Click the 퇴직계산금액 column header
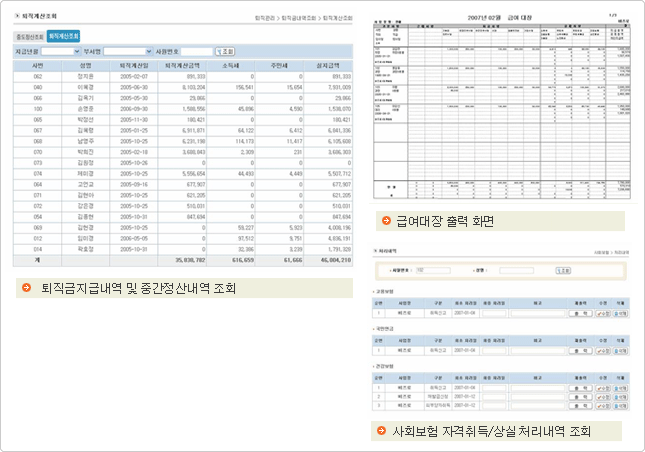 (x=190, y=64)
